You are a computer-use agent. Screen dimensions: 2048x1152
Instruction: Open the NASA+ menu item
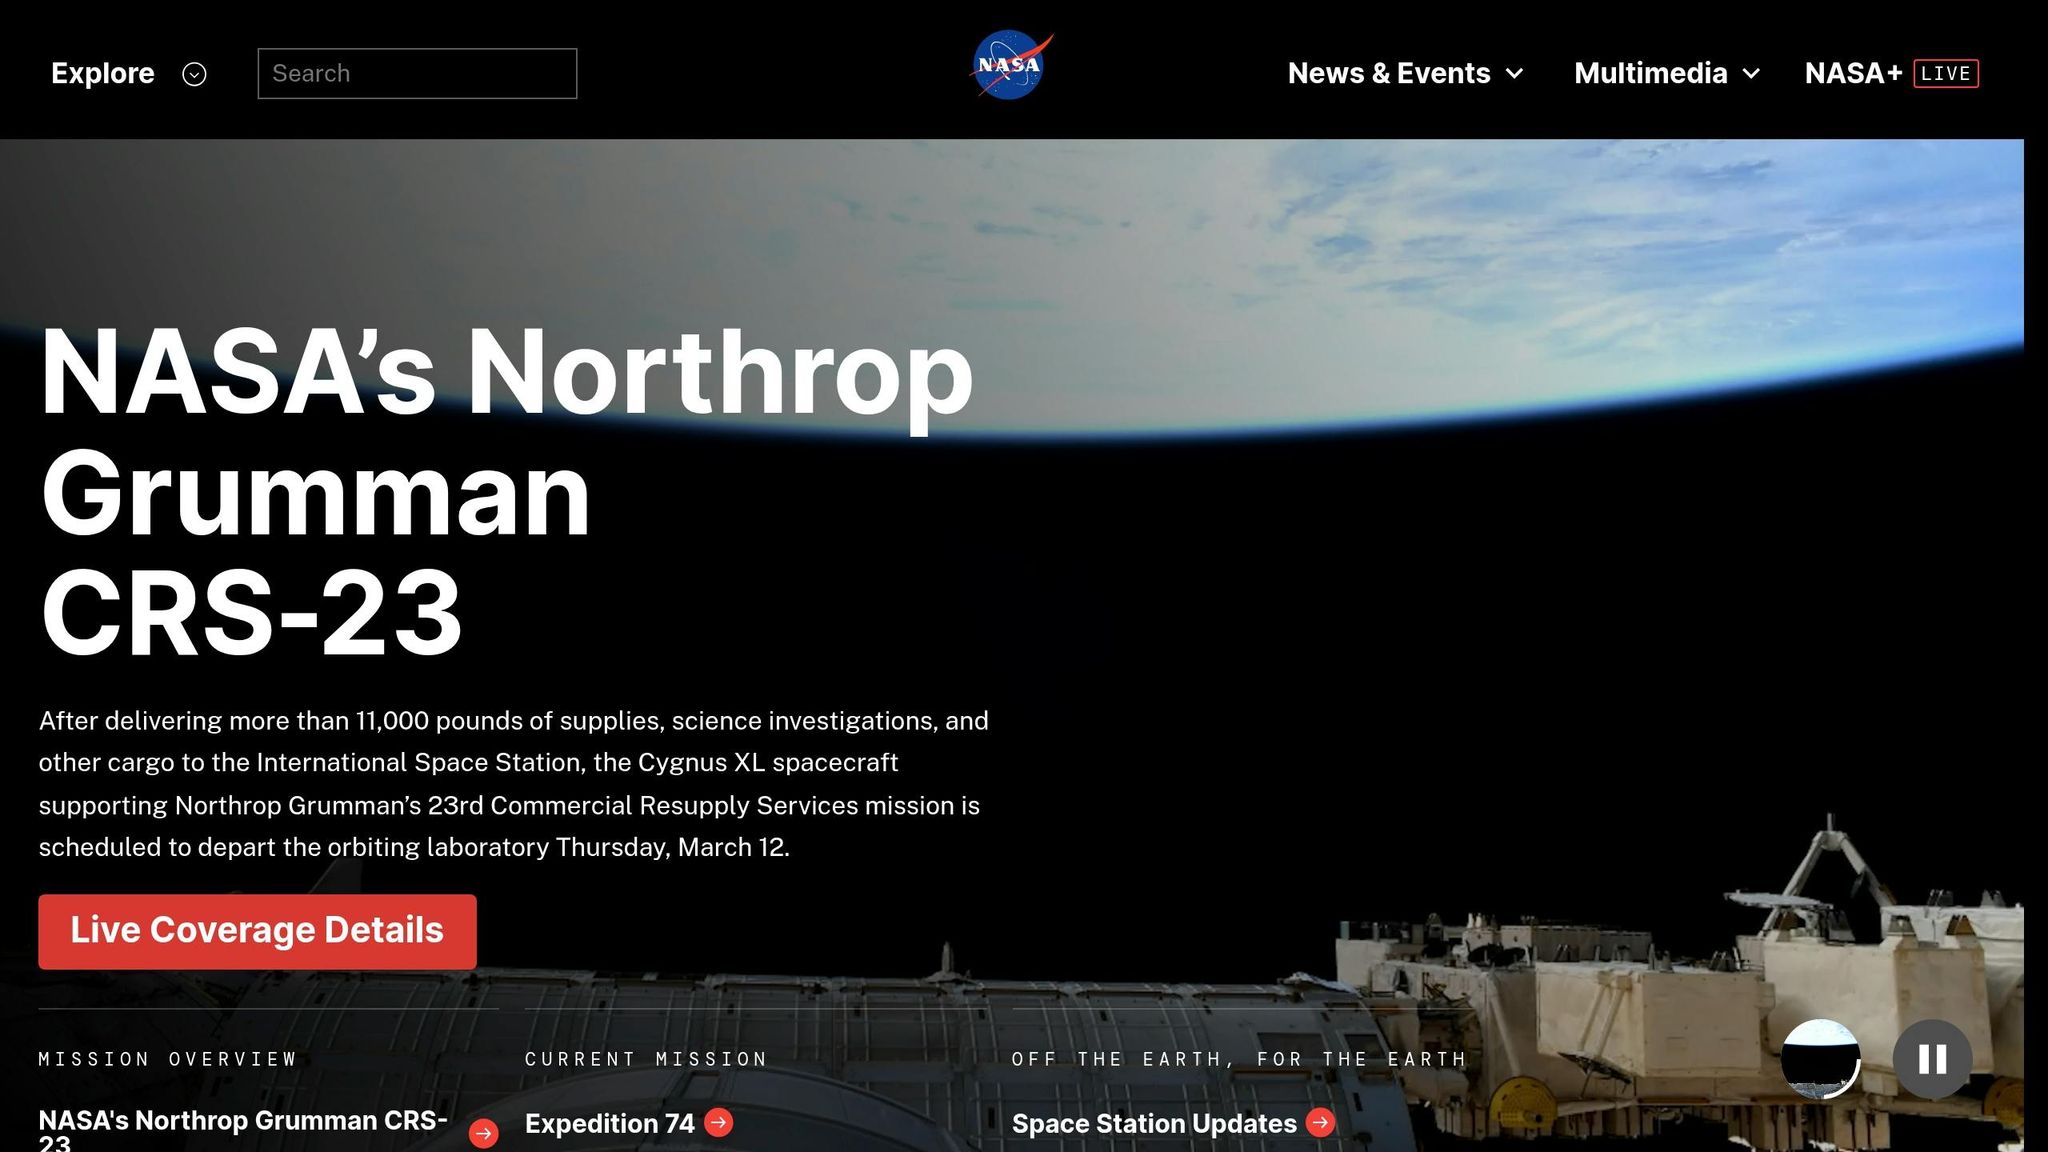(1853, 73)
